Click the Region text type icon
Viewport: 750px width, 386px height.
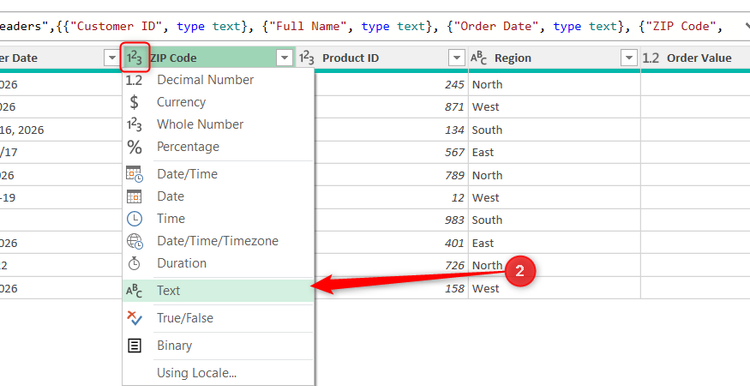pyautogui.click(x=479, y=58)
